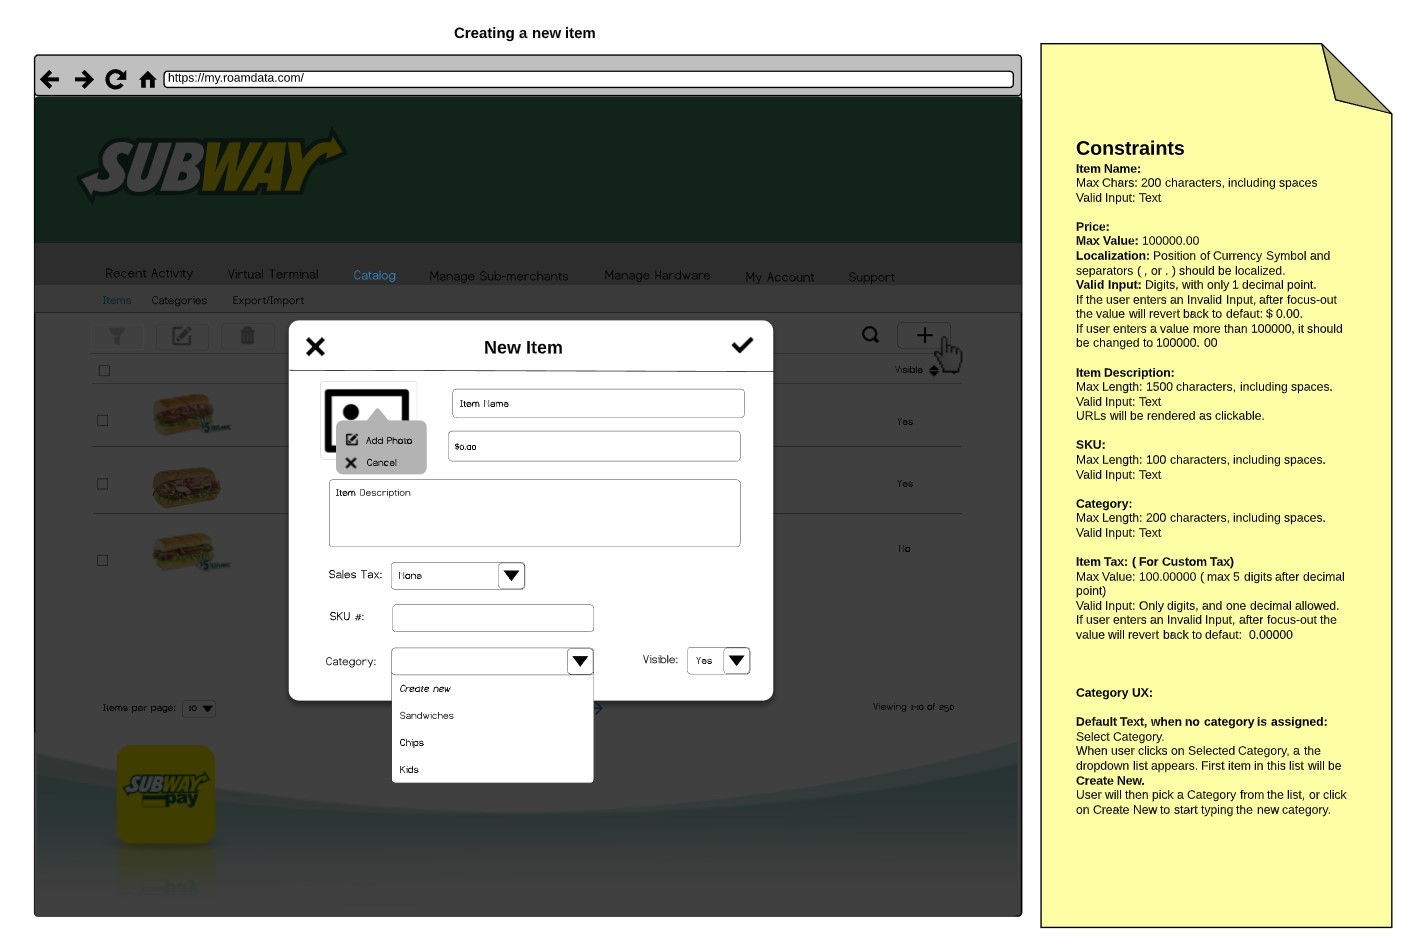This screenshot has width=1413, height=944.
Task: Click the browser forward arrow
Action: click(84, 79)
